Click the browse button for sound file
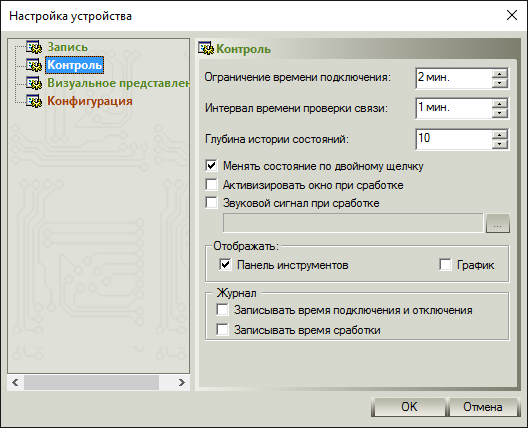Image resolution: width=528 pixels, height=428 pixels. click(498, 223)
